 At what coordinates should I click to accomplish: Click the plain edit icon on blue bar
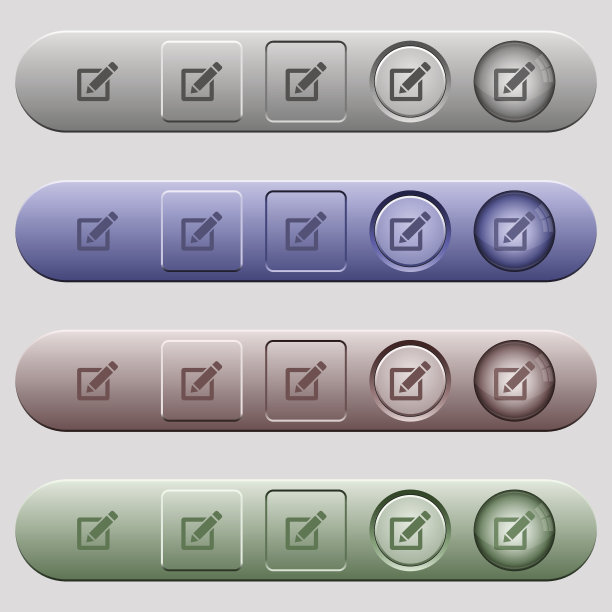[x=97, y=231]
